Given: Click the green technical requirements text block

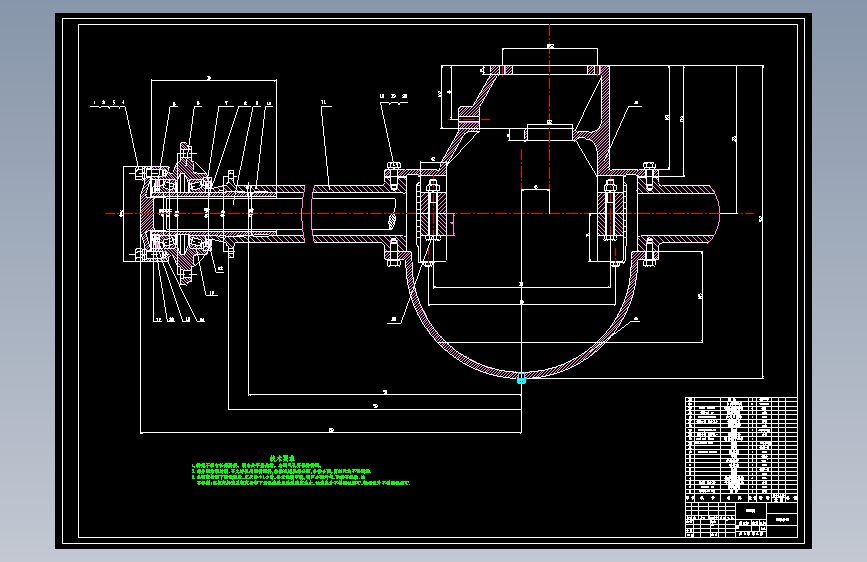Looking at the screenshot, I should click(x=301, y=471).
